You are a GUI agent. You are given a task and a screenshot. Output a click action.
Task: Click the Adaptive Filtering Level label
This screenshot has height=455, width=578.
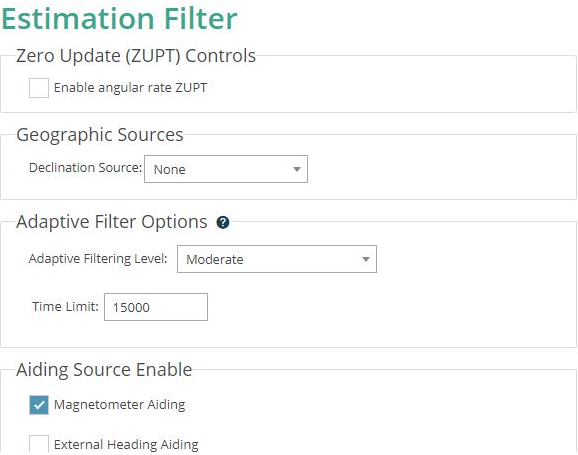98,258
